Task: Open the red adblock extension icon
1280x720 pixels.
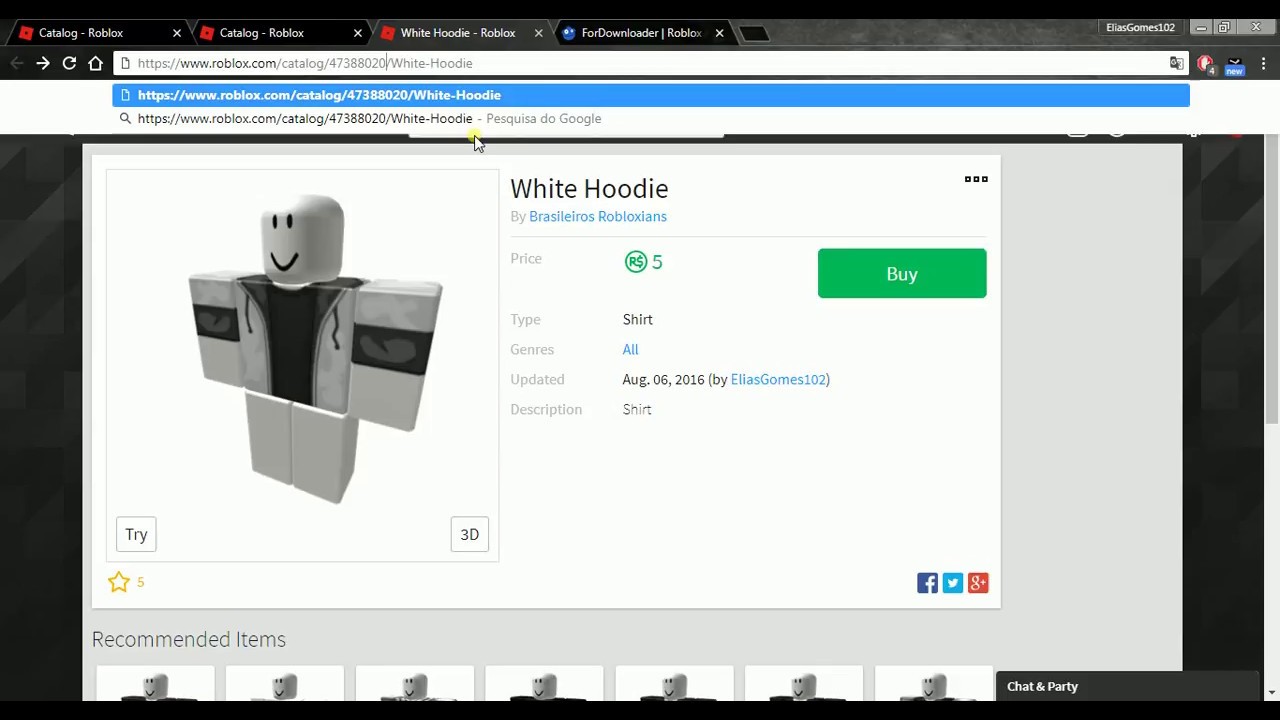Action: [1205, 64]
